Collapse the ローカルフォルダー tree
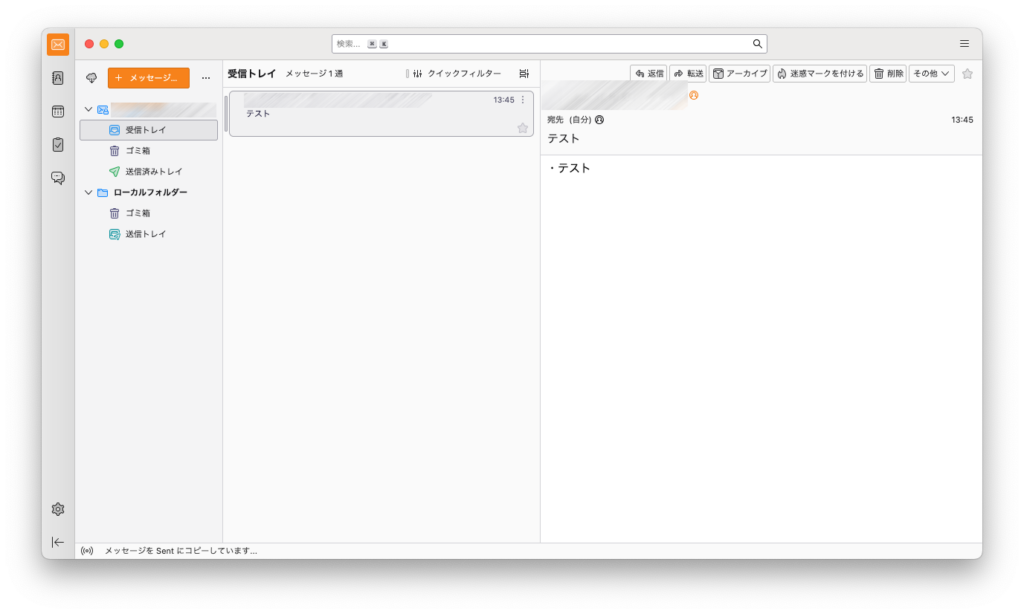Image resolution: width=1024 pixels, height=614 pixels. tap(88, 193)
